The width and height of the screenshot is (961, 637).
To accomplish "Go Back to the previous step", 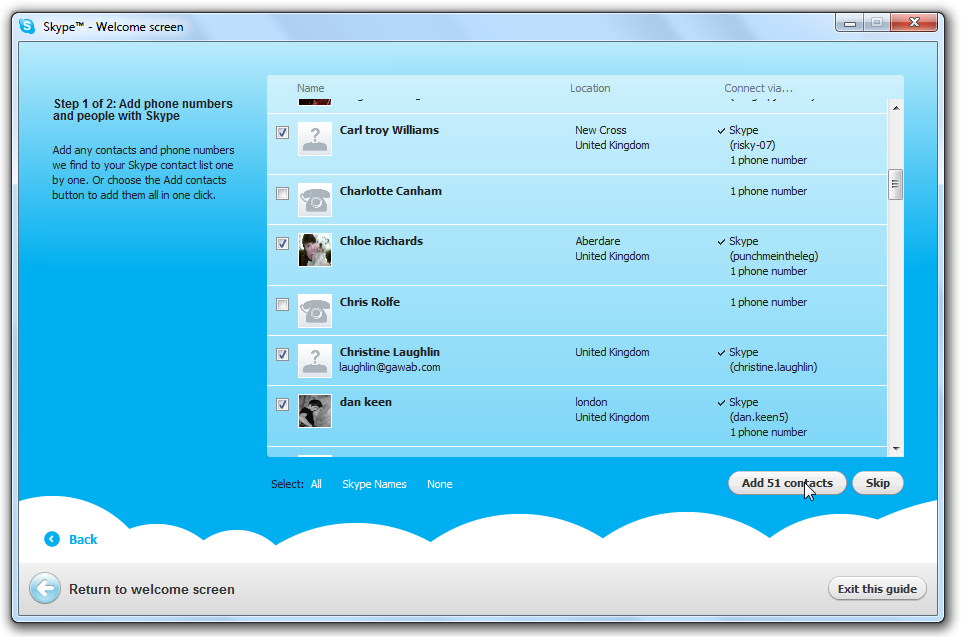I will point(83,540).
